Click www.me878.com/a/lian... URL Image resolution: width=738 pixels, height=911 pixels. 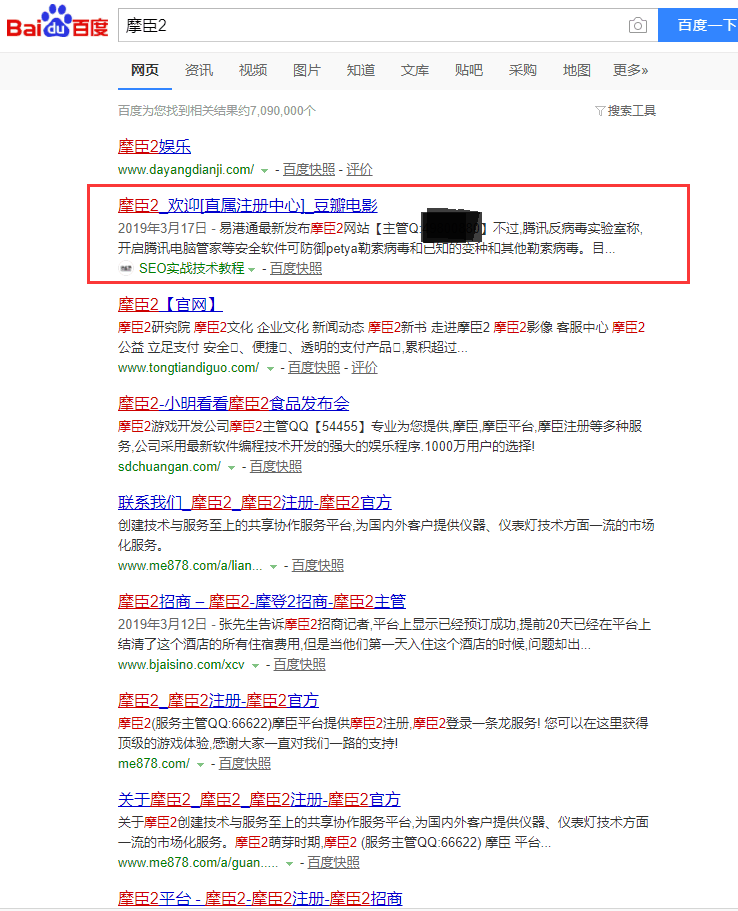(x=190, y=565)
